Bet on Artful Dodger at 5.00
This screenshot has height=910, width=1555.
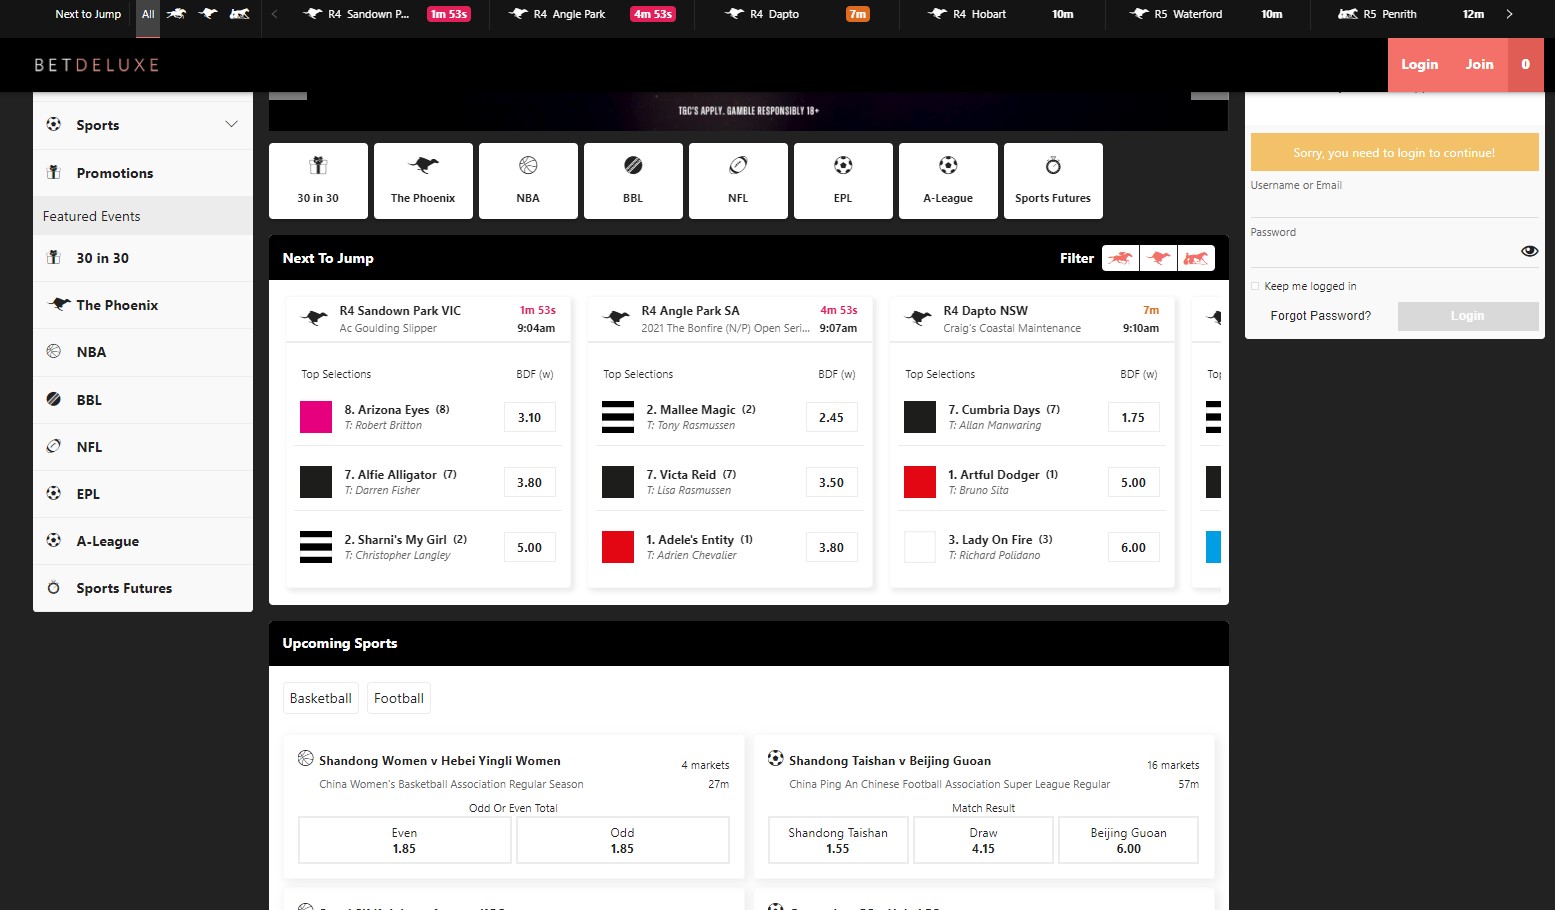pyautogui.click(x=1133, y=482)
